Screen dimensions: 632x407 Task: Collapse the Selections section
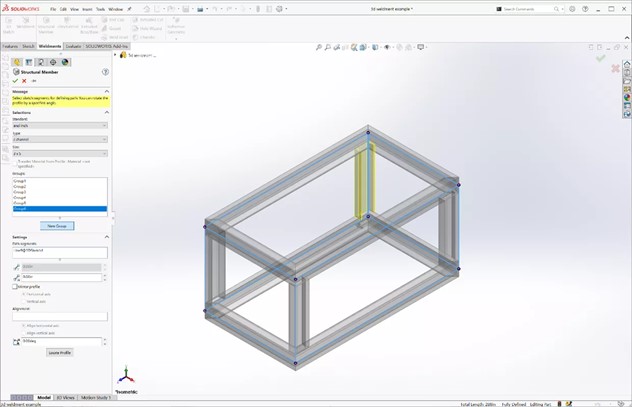(x=107, y=112)
